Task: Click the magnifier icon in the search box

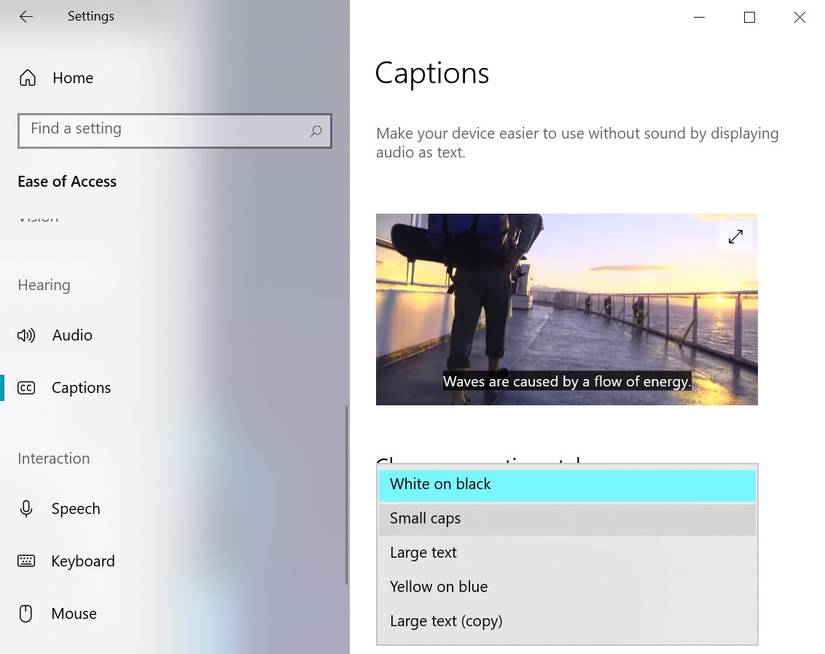Action: (x=314, y=131)
